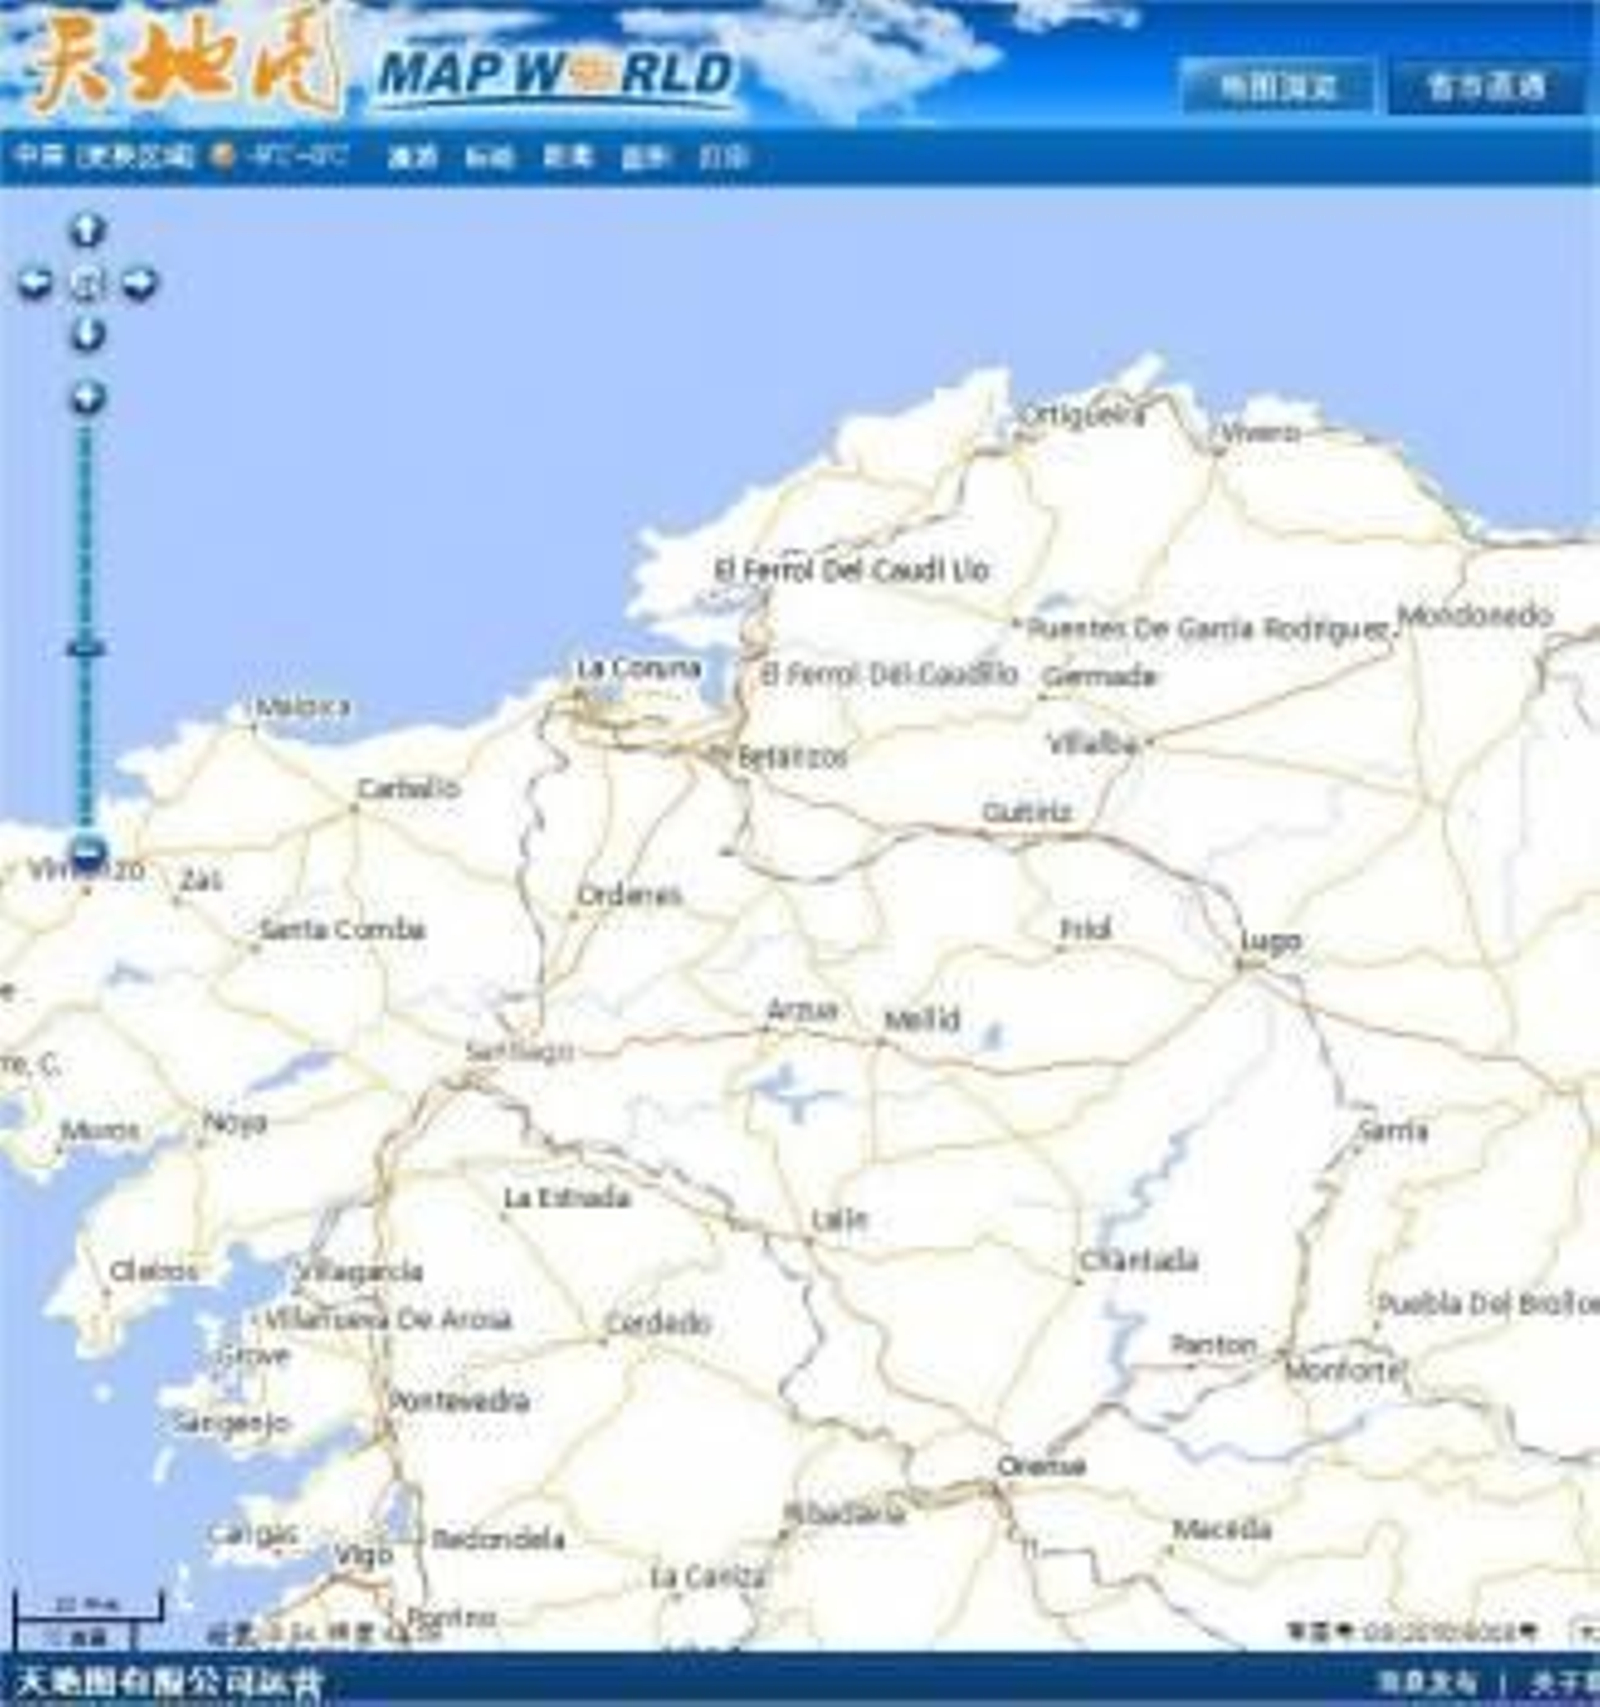Pan the map up with arrow button
Image resolution: width=1600 pixels, height=1707 pixels.
click(87, 230)
